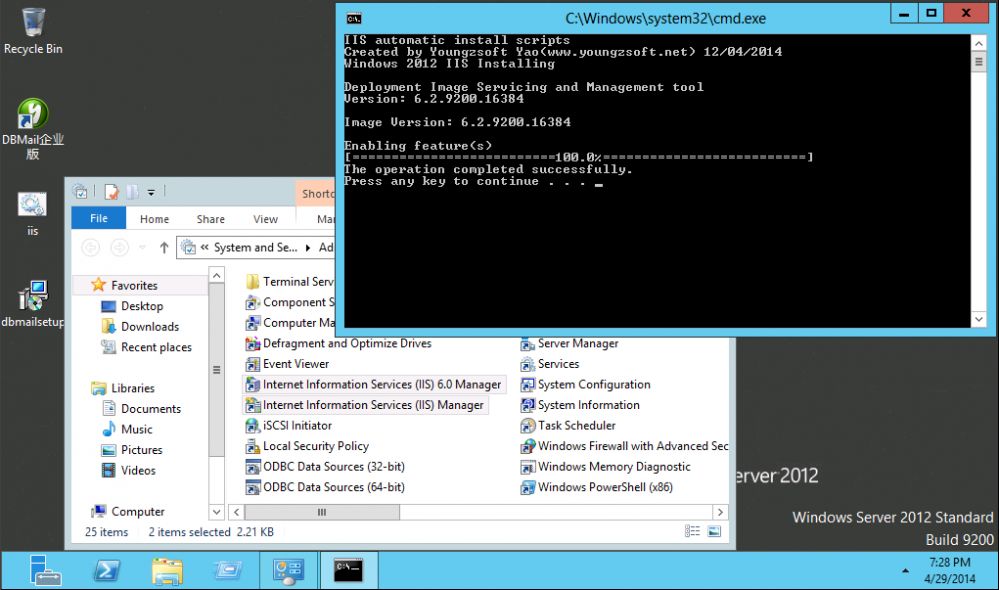Open Recycle Bin on the desktop
The height and width of the screenshot is (590, 999).
(32, 23)
